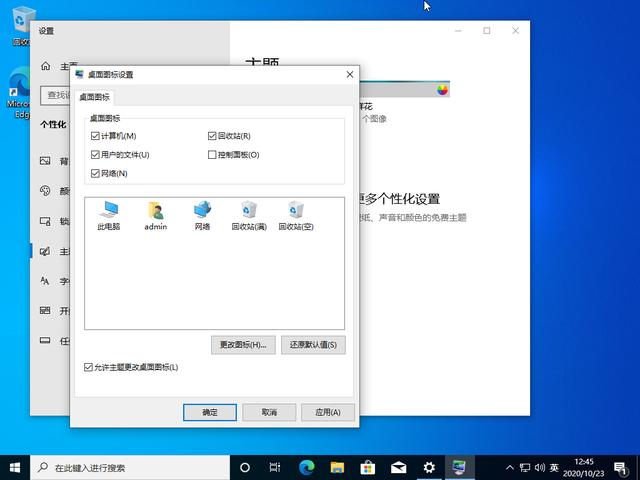Open volume control tray icon
640x480 pixels.
coord(540,468)
